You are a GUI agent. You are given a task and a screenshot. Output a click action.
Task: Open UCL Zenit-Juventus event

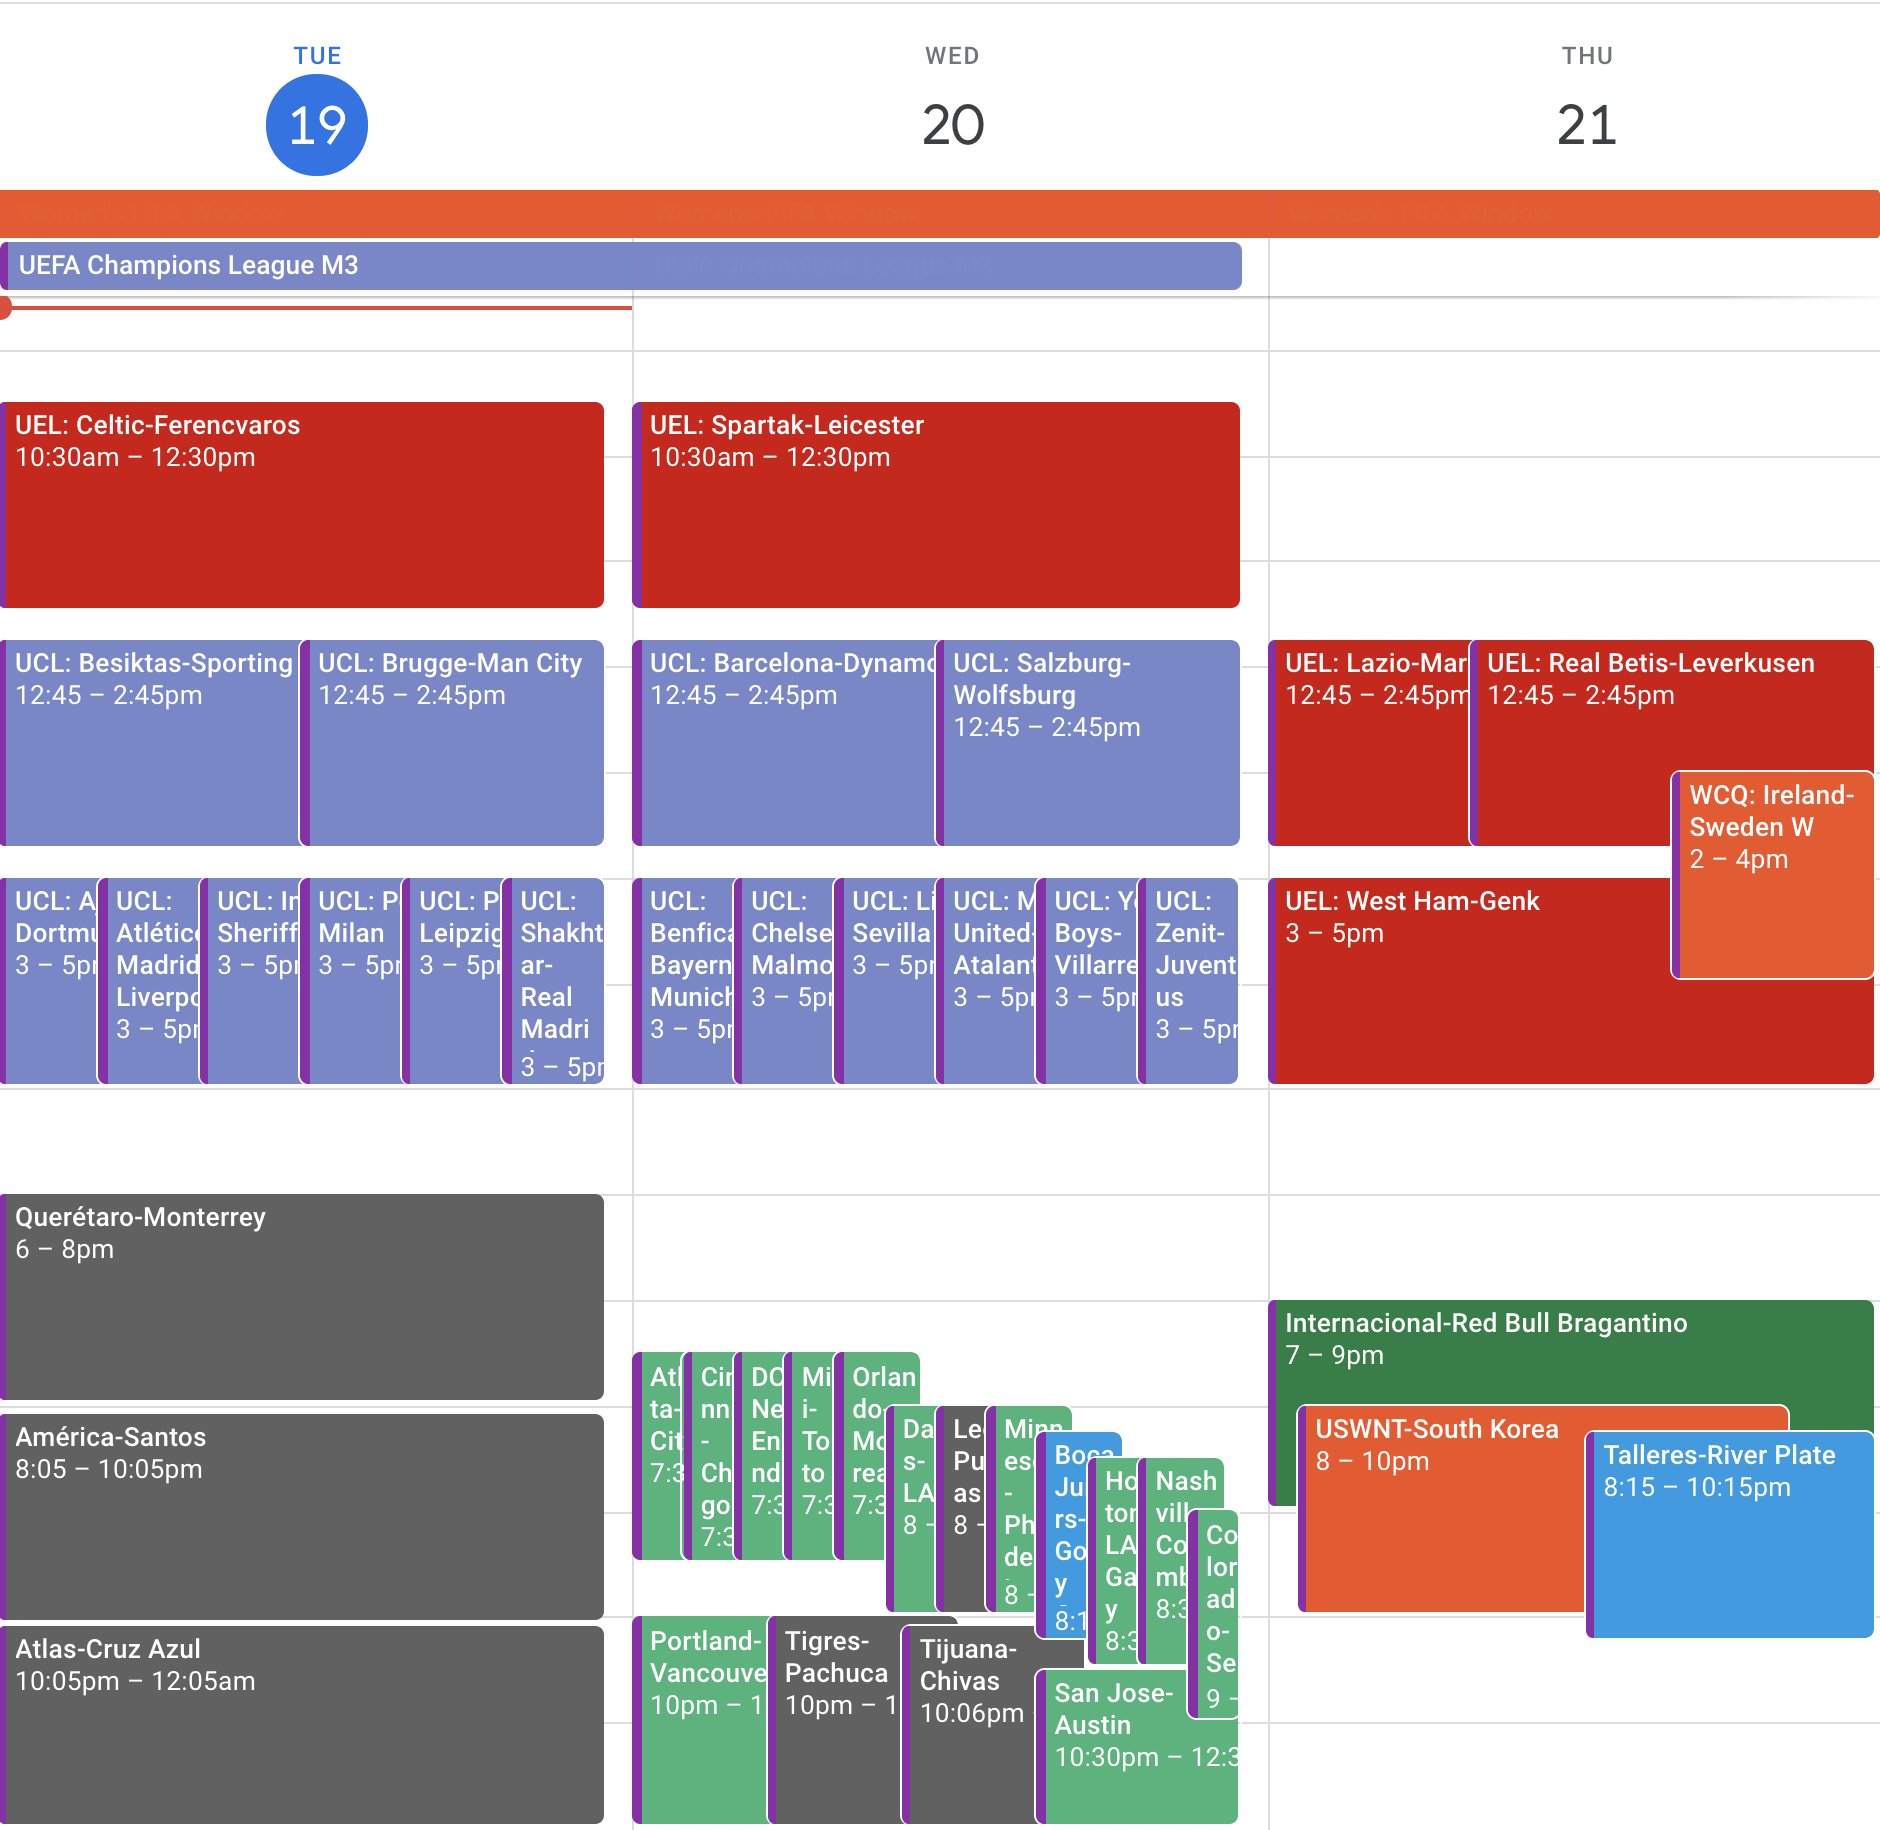pyautogui.click(x=1189, y=981)
